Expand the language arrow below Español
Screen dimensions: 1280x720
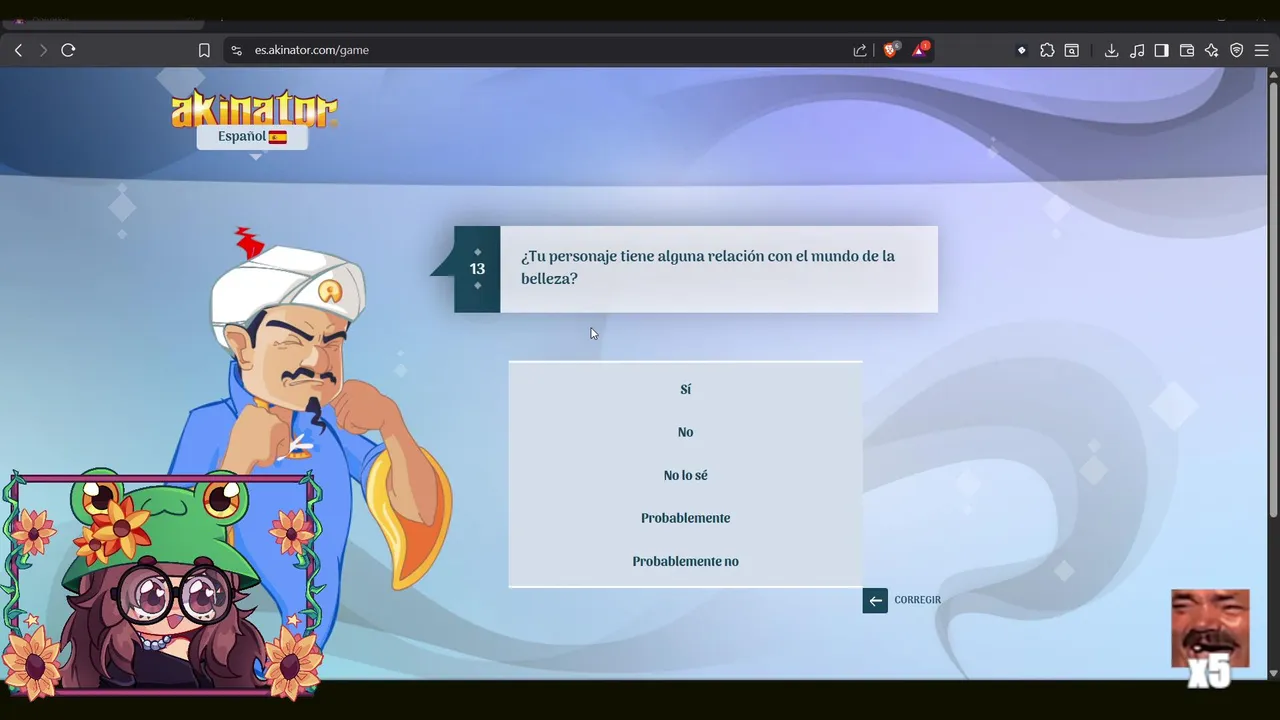[255, 157]
